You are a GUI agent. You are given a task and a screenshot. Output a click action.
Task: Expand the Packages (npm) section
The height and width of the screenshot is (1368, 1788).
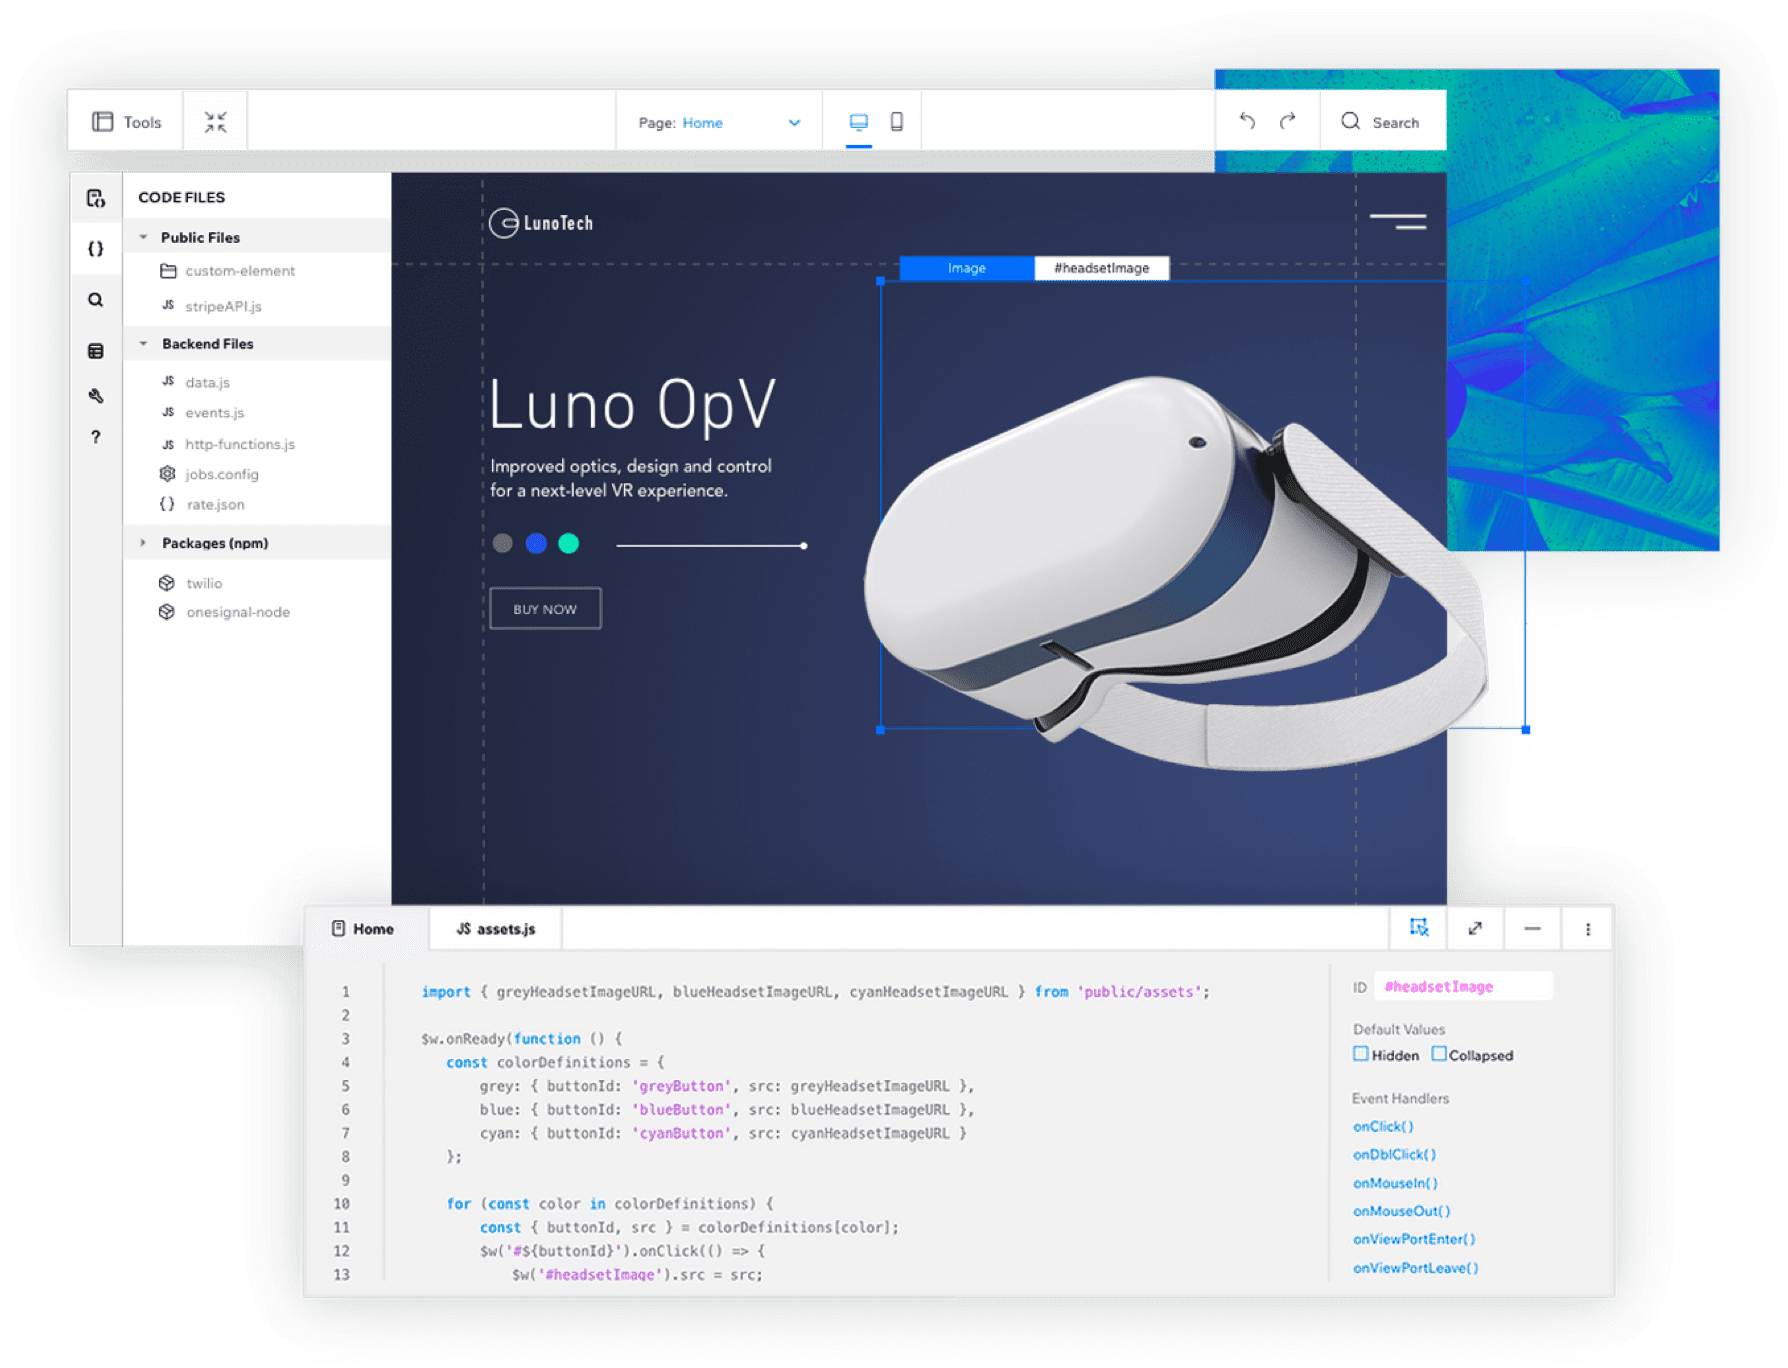point(143,543)
